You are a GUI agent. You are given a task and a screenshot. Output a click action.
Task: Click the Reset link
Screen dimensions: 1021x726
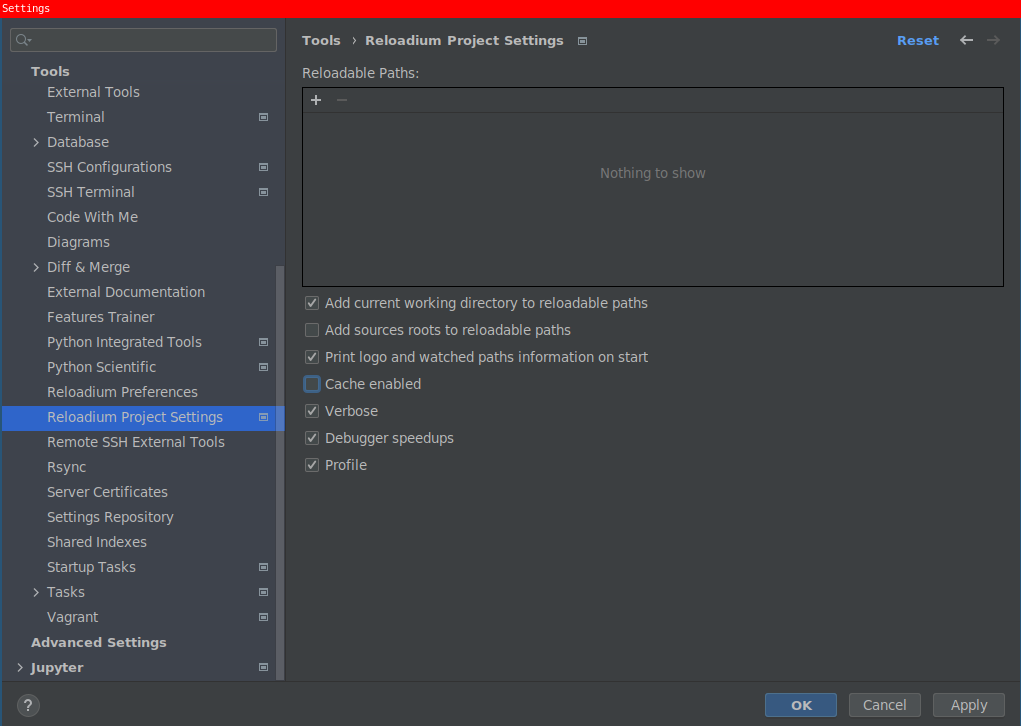coord(917,40)
